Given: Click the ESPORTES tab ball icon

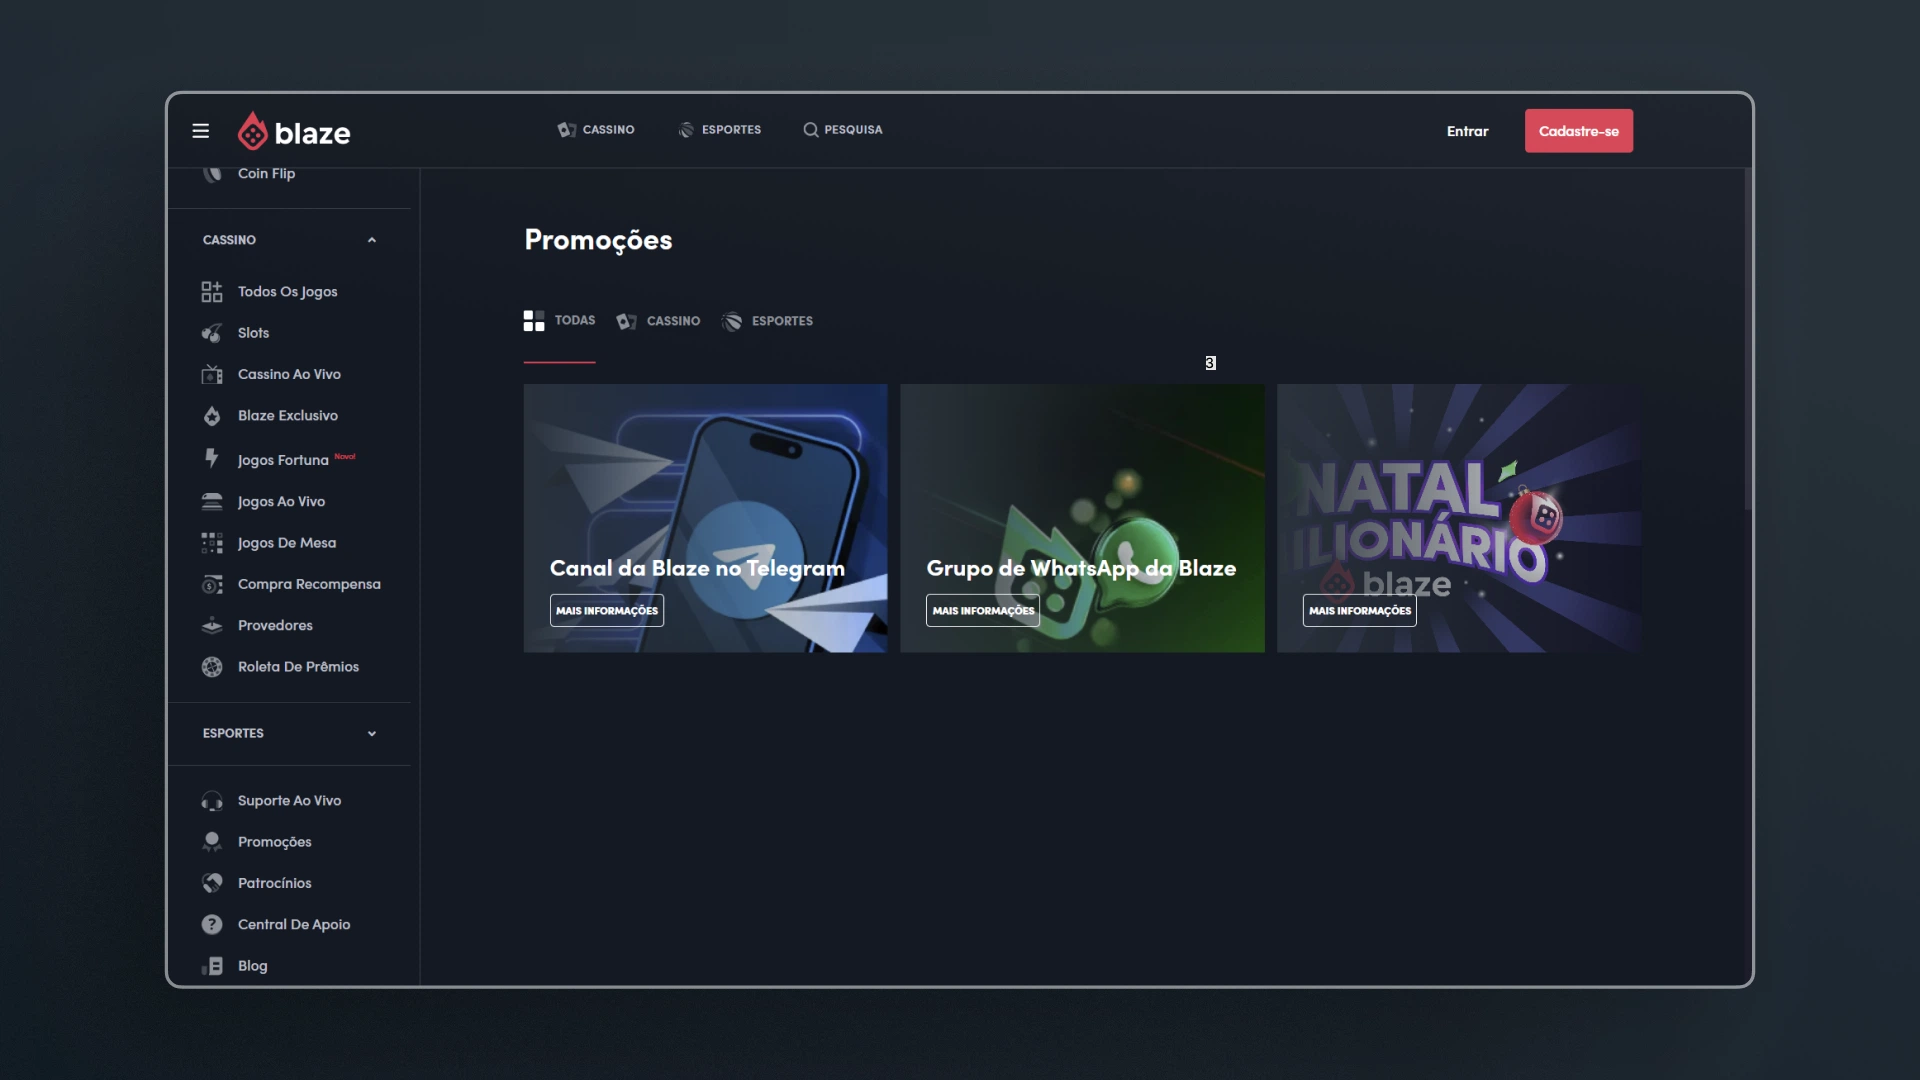Looking at the screenshot, I should (x=732, y=321).
